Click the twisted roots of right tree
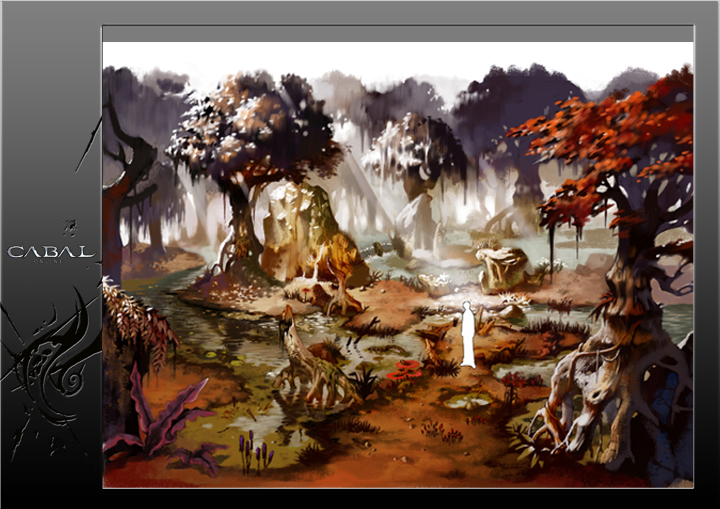The height and width of the screenshot is (509, 720). [600, 400]
